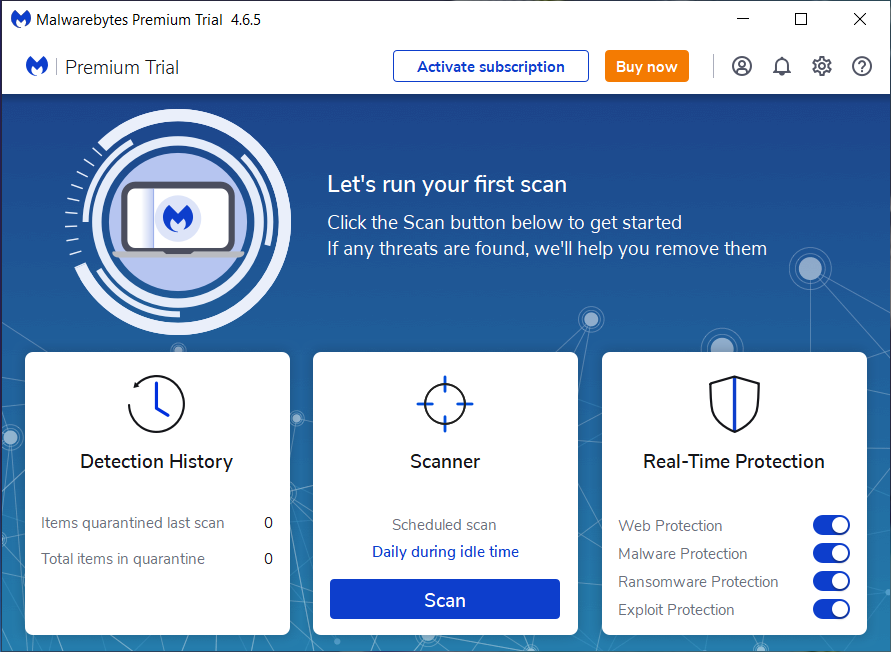
Task: Minimize the Malwarebytes window
Action: (x=743, y=19)
